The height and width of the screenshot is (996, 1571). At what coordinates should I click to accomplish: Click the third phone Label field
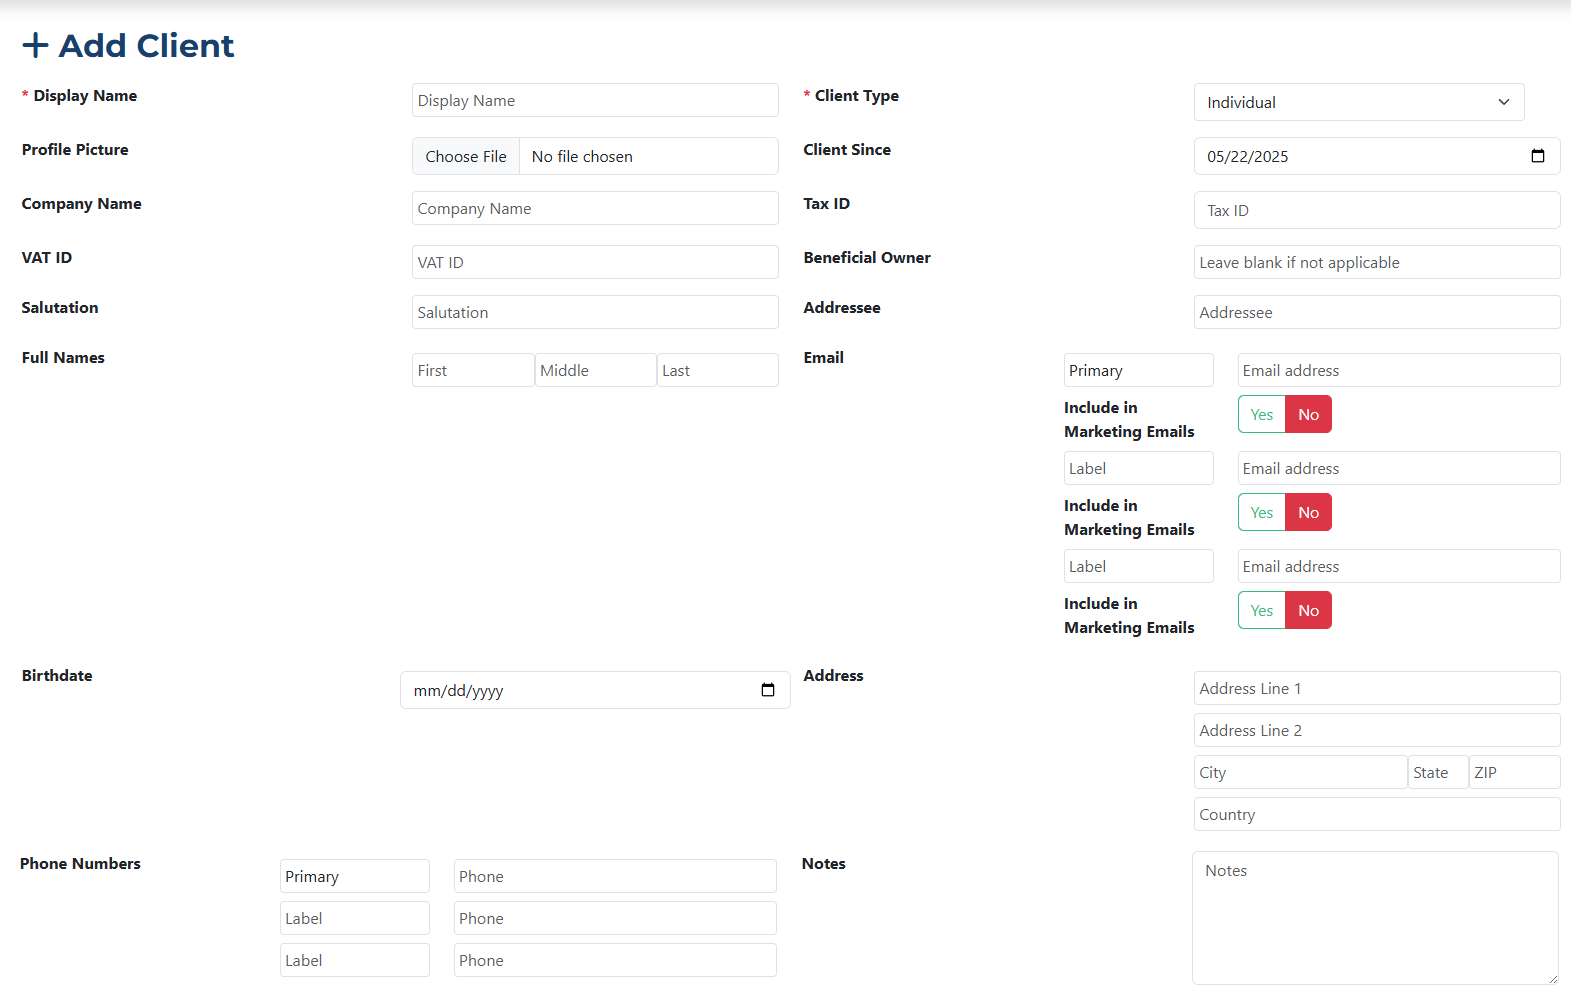pyautogui.click(x=355, y=960)
